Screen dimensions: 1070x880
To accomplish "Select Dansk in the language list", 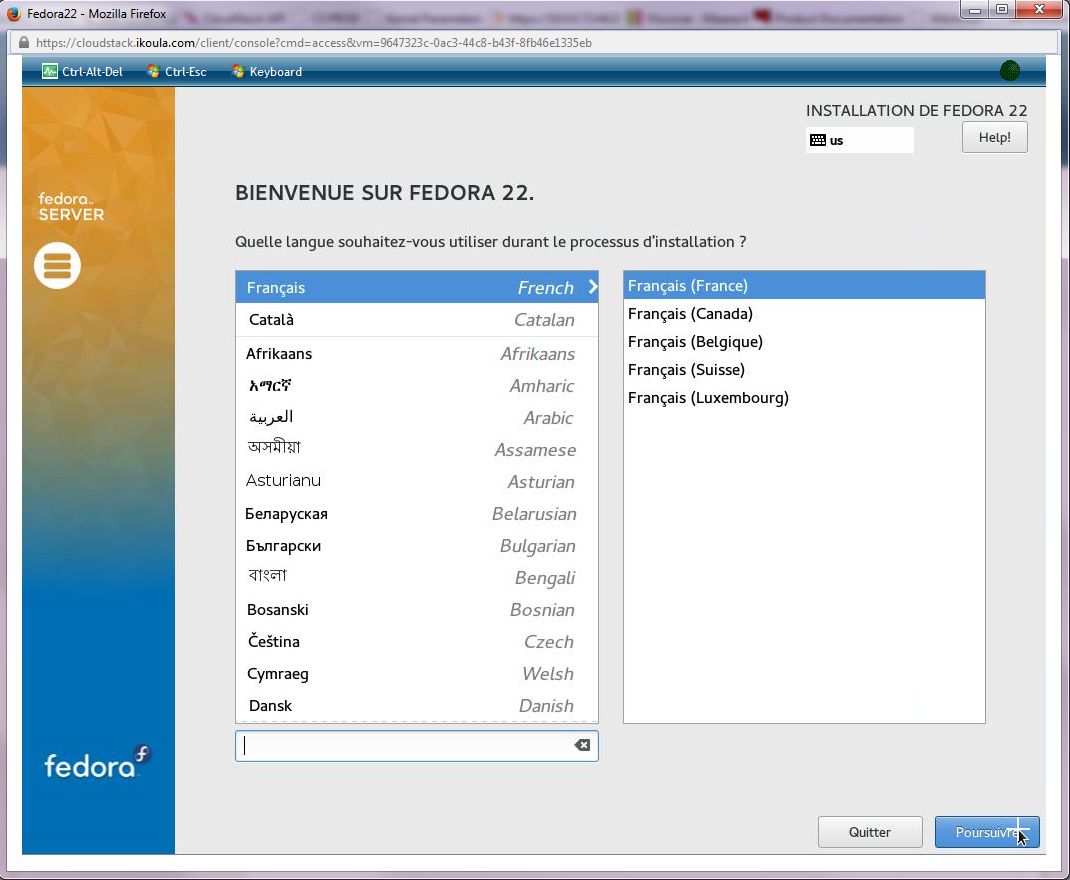I will point(270,705).
